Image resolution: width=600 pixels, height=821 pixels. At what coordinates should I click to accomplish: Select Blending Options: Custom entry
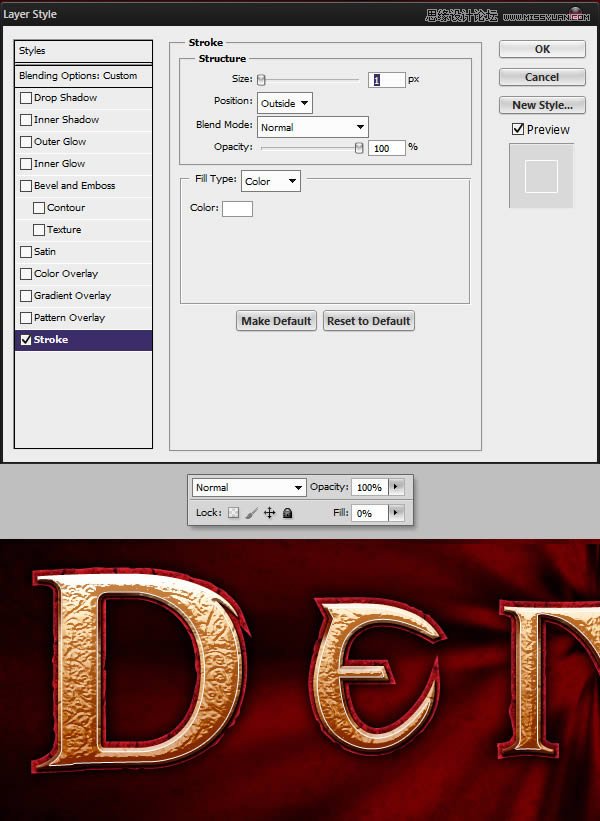83,76
